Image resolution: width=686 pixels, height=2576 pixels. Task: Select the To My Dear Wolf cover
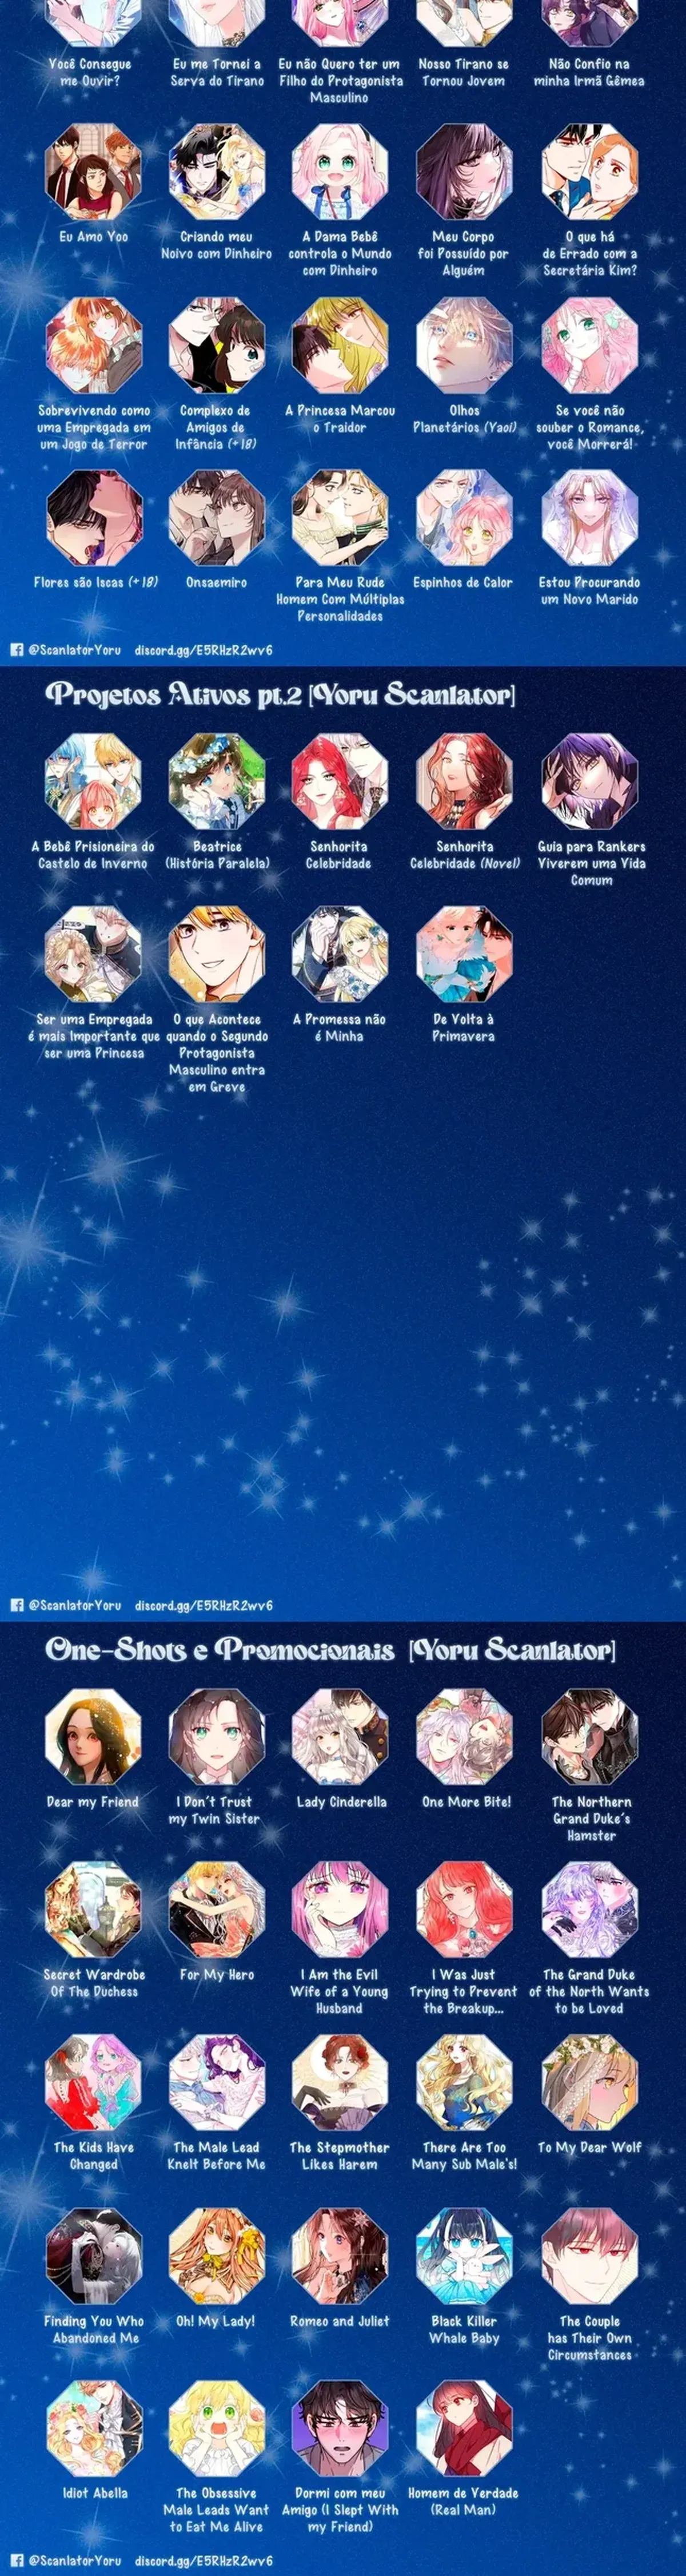590,2083
